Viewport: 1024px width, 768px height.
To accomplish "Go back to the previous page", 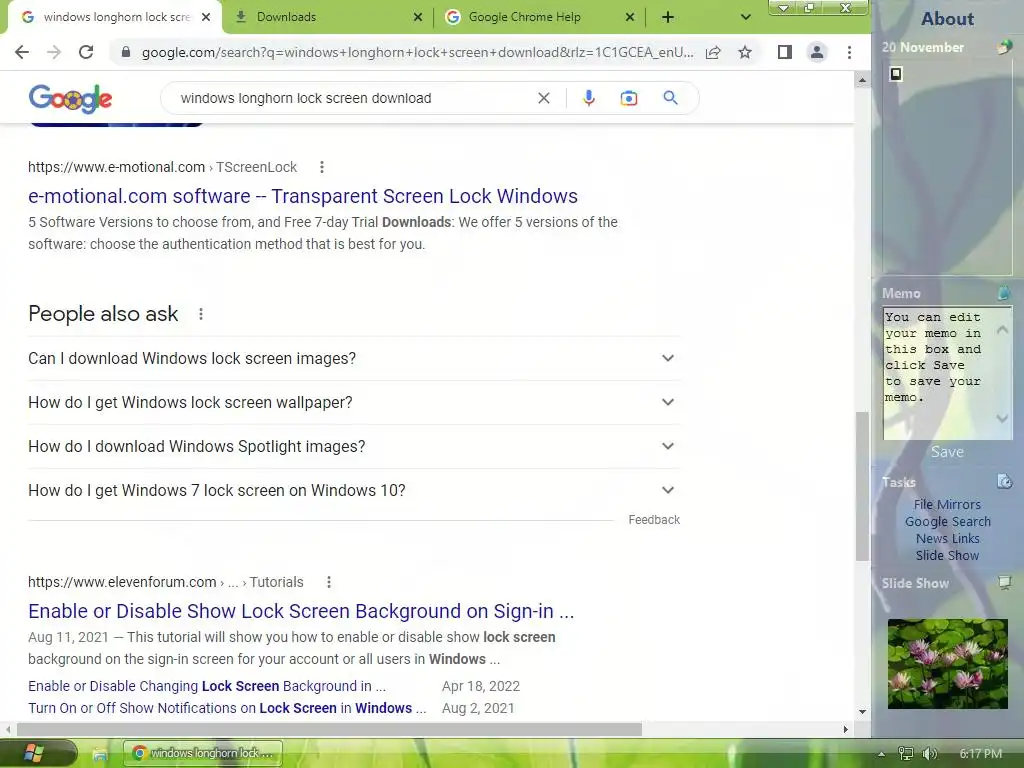I will (22, 52).
